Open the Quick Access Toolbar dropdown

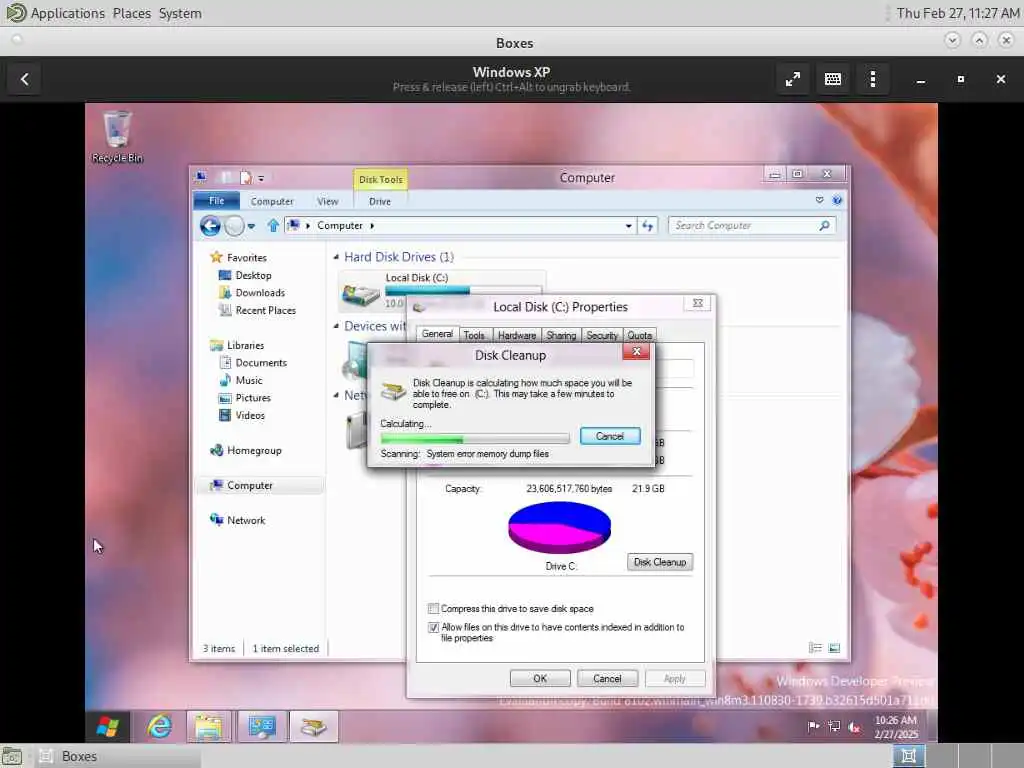click(261, 178)
